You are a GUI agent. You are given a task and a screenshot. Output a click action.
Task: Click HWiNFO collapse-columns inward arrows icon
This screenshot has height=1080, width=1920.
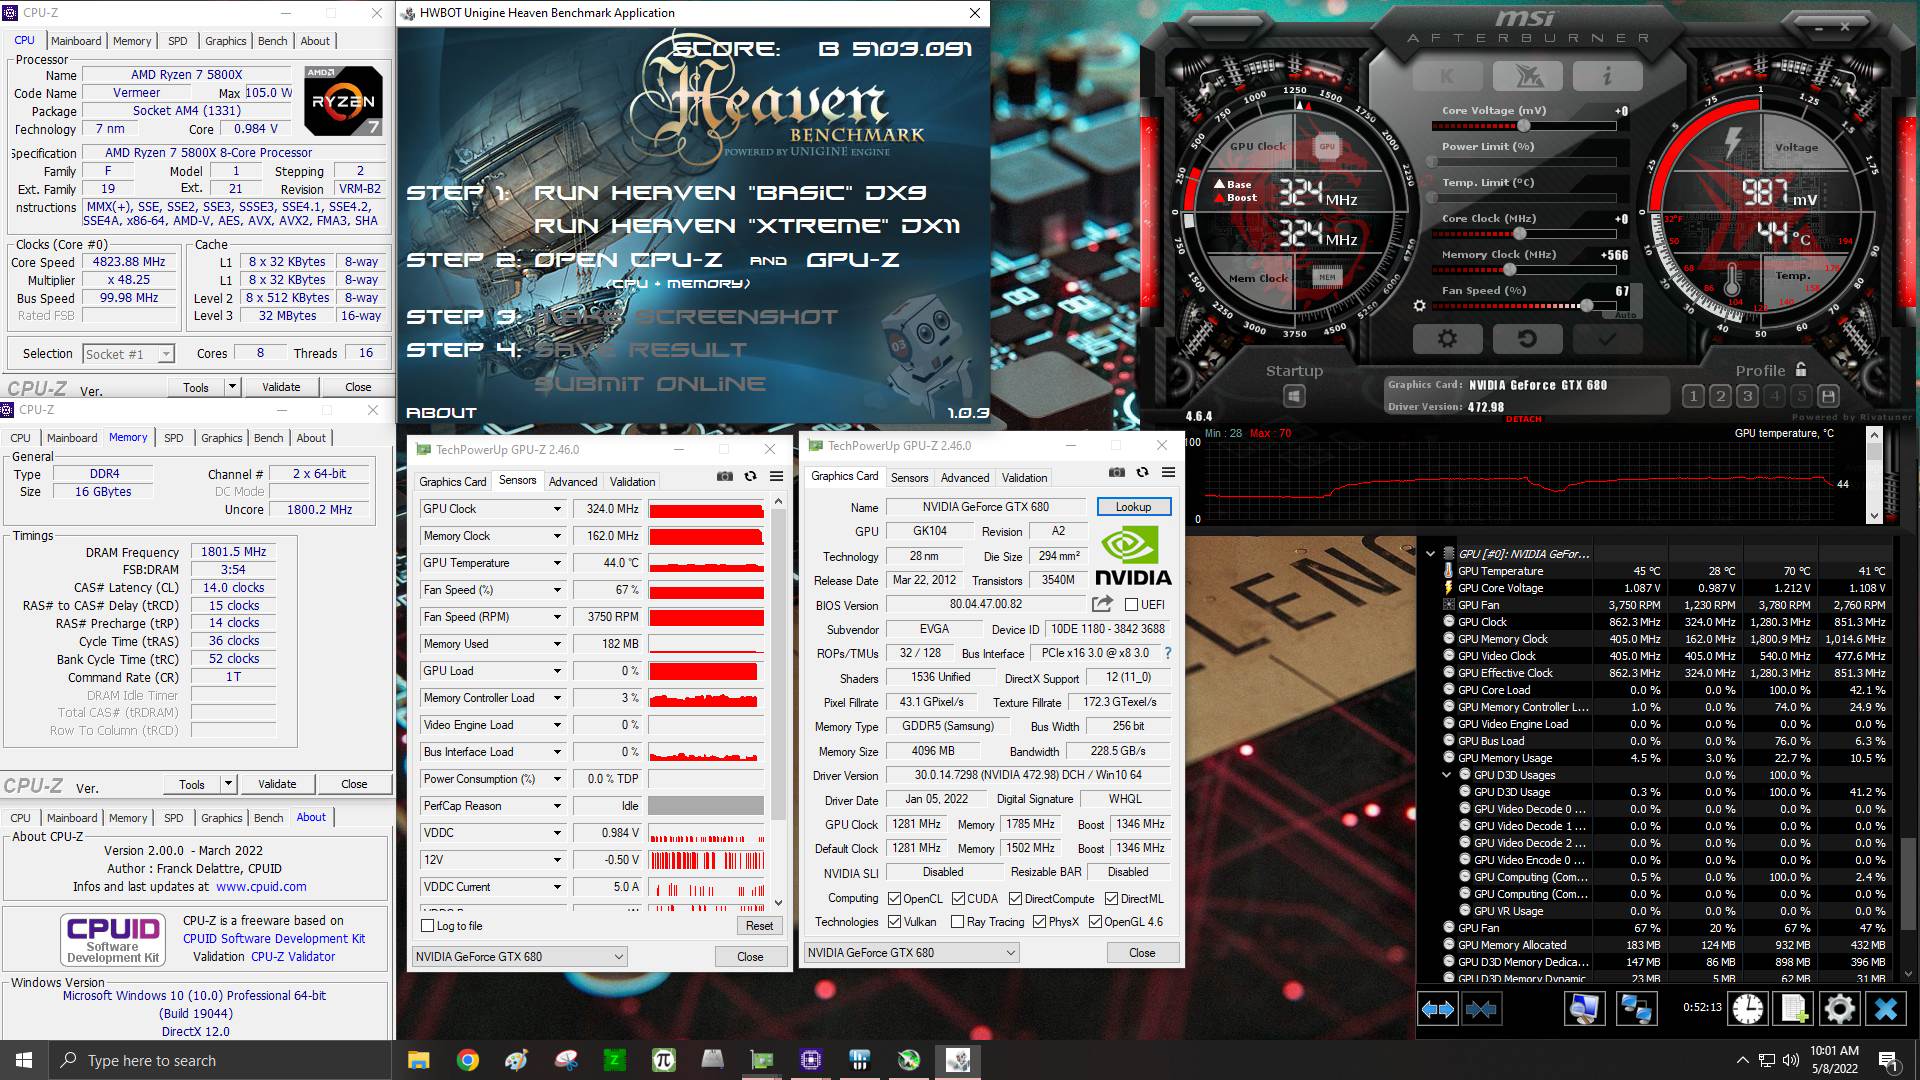pos(1481,1009)
